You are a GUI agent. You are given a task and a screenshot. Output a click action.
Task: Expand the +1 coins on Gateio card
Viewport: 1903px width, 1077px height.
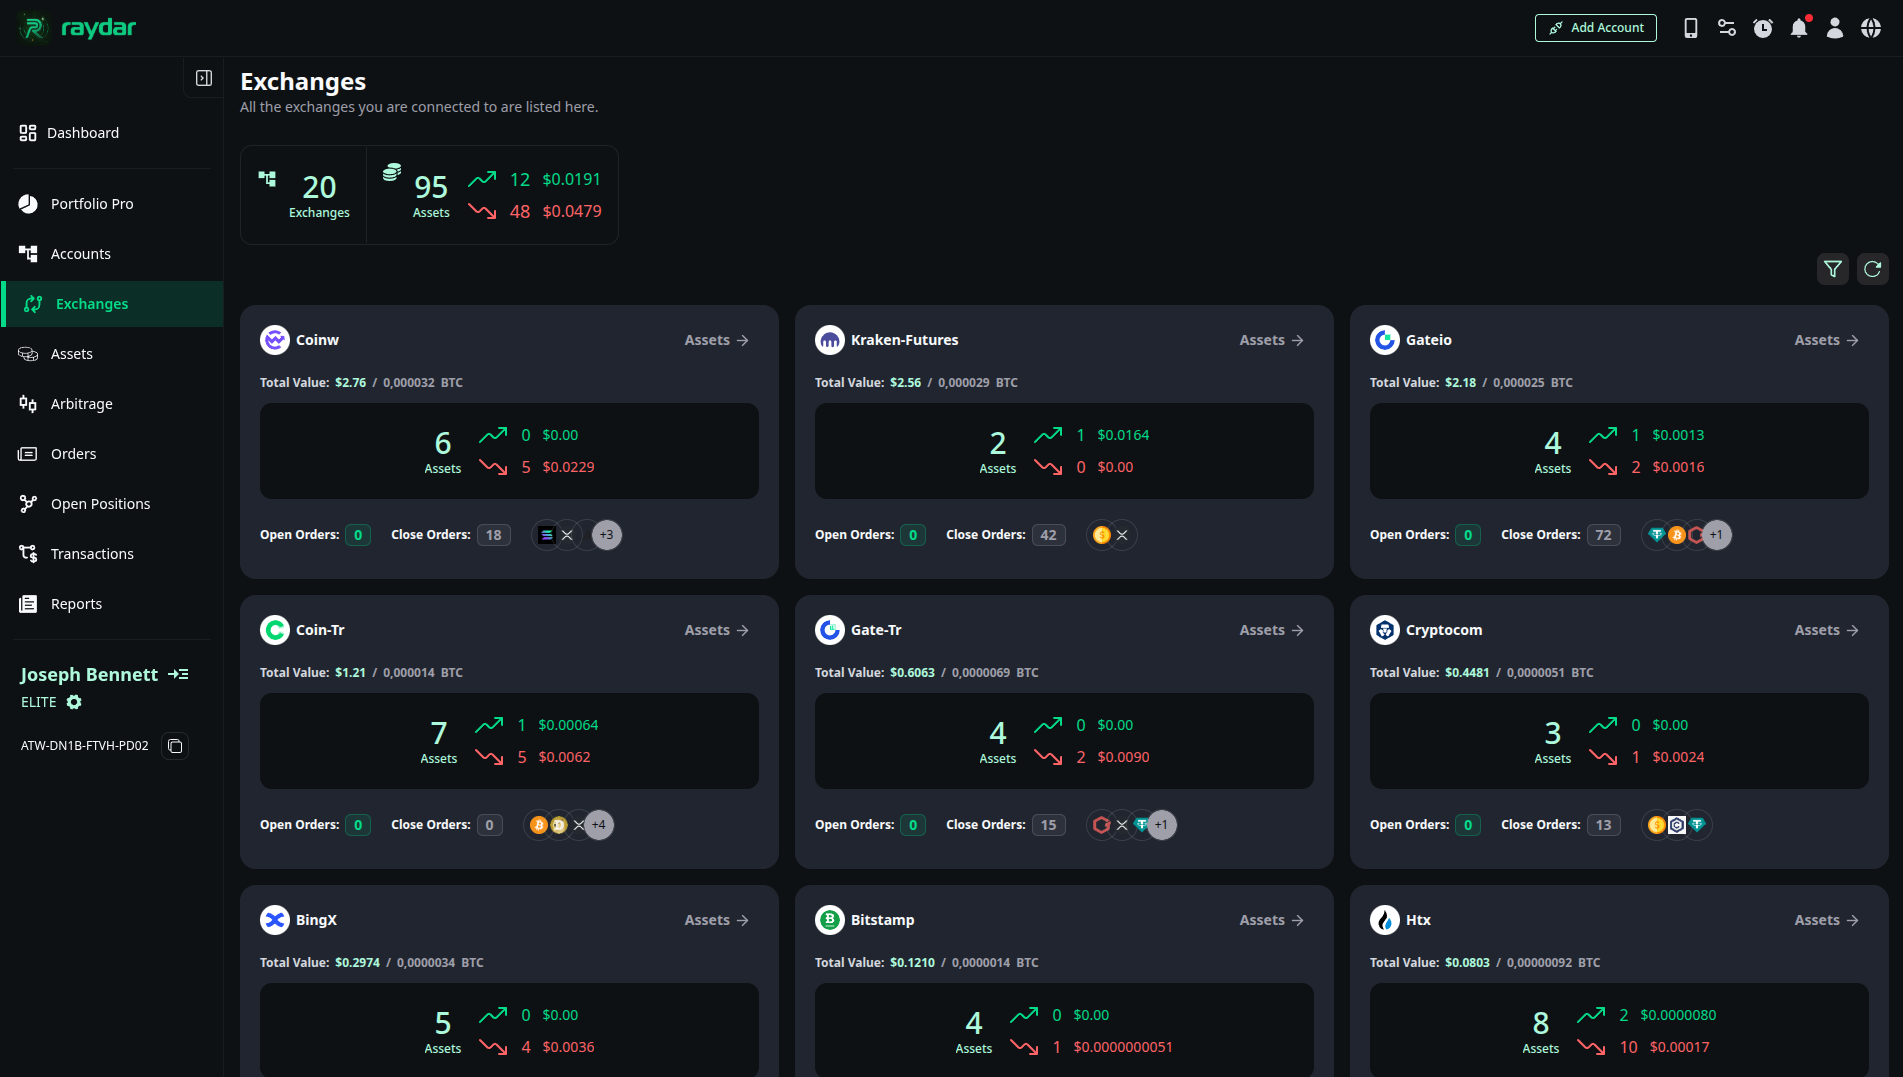(x=1717, y=535)
